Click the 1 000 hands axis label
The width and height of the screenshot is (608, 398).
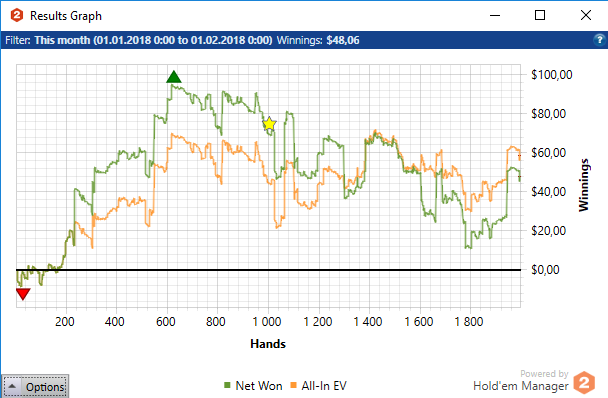(267, 322)
